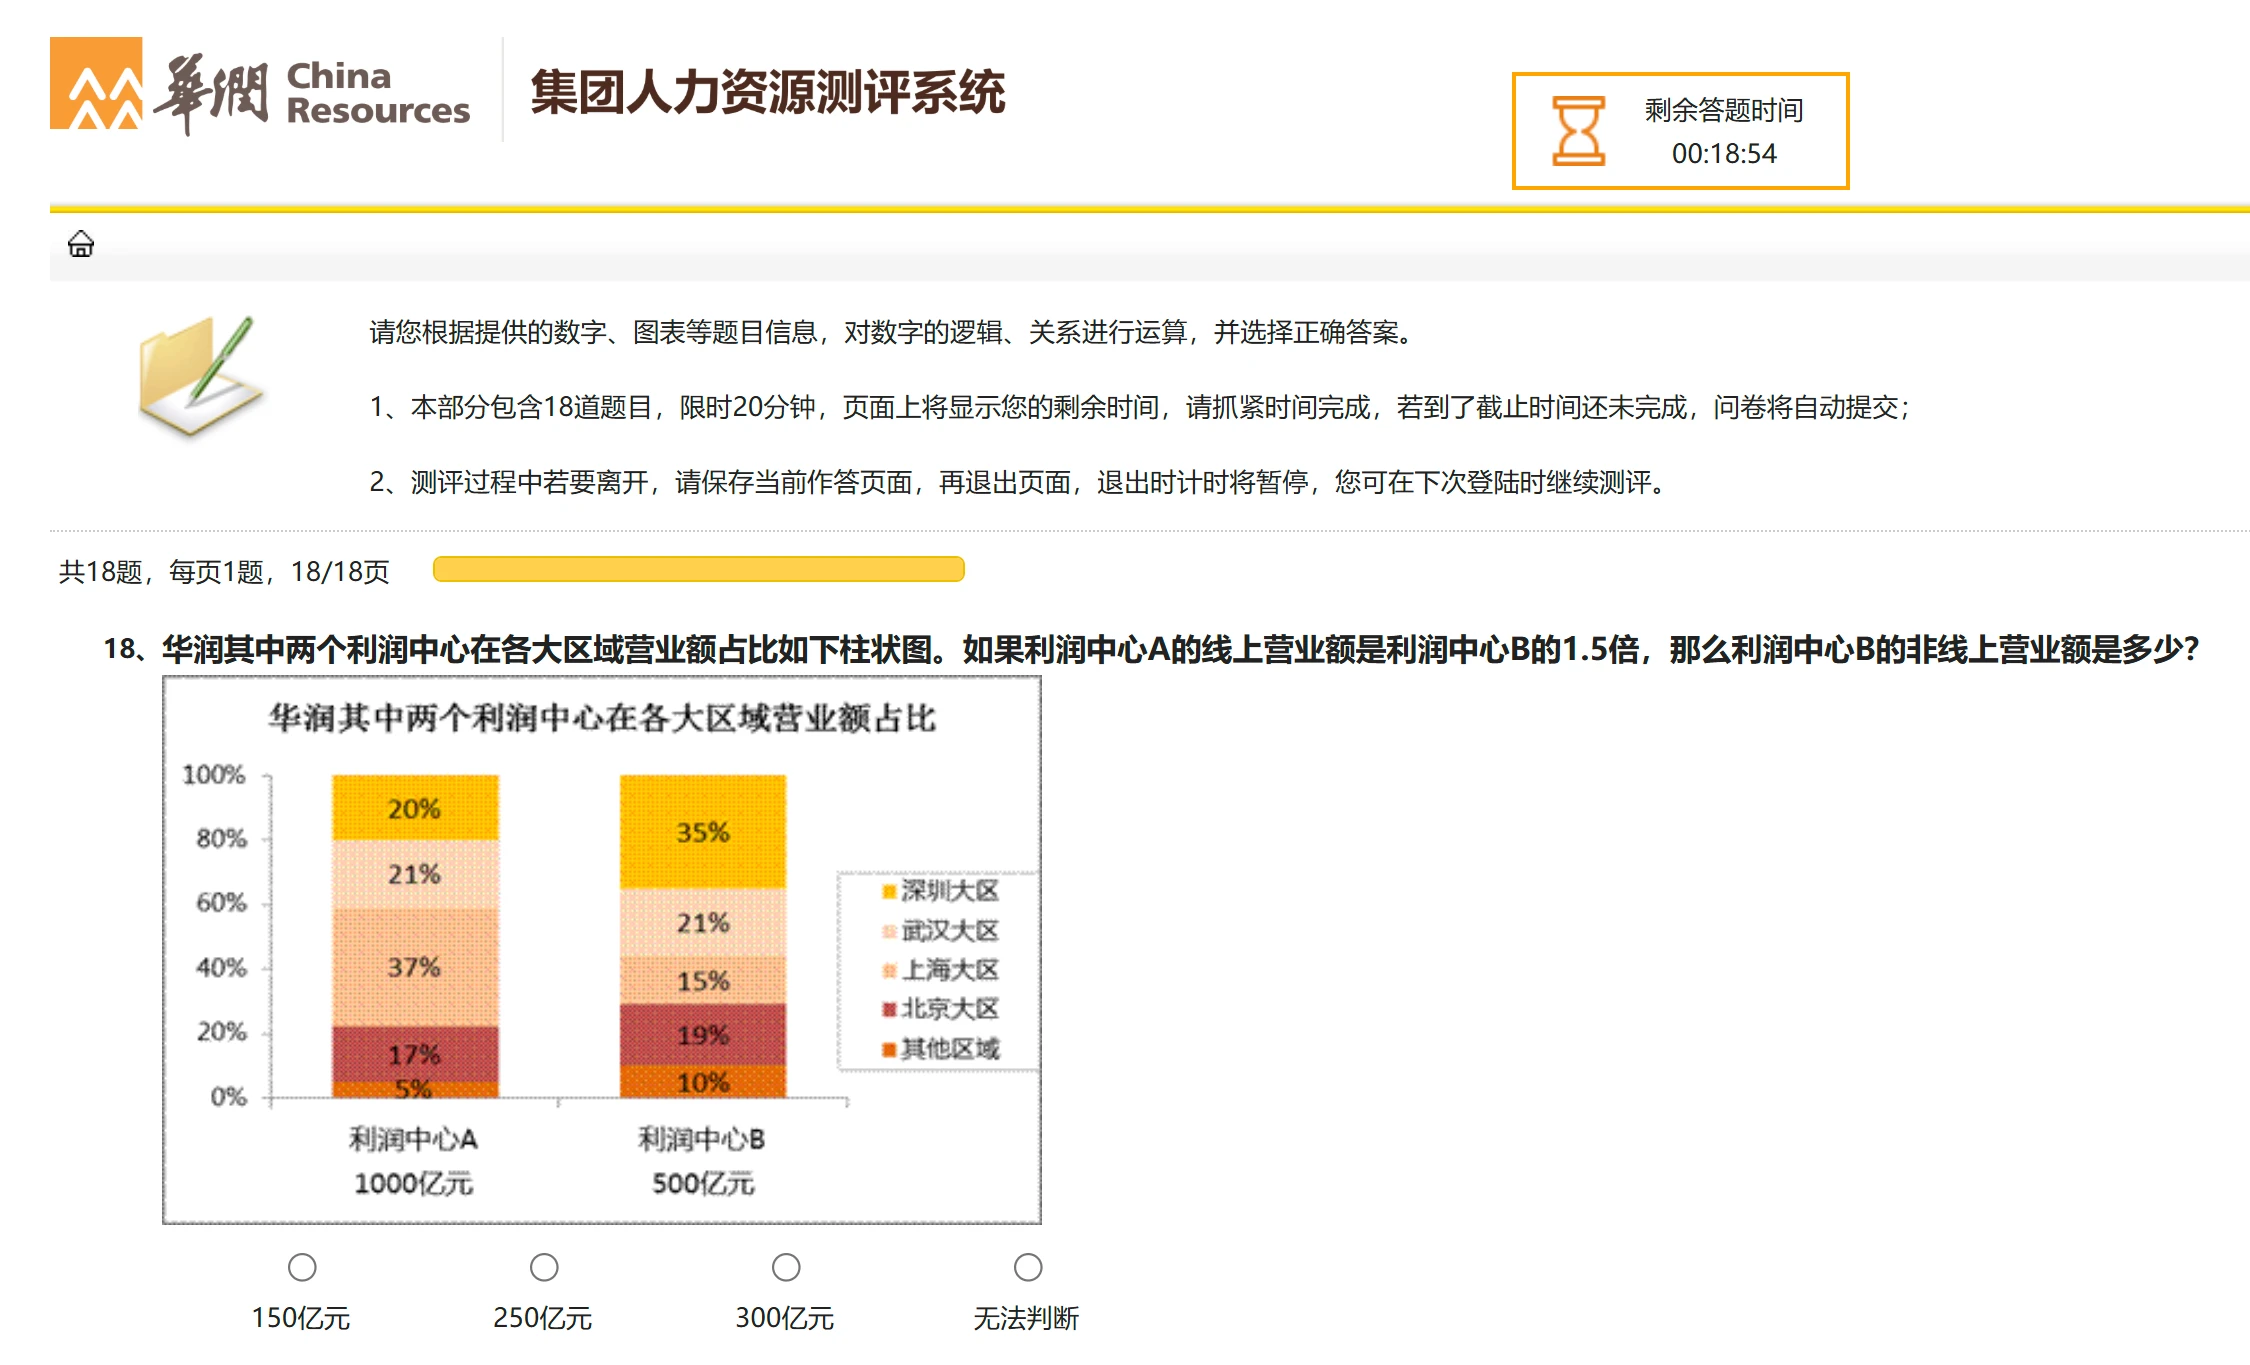Click the remaining time countdown display
This screenshot has width=2250, height=1365.
click(1724, 154)
